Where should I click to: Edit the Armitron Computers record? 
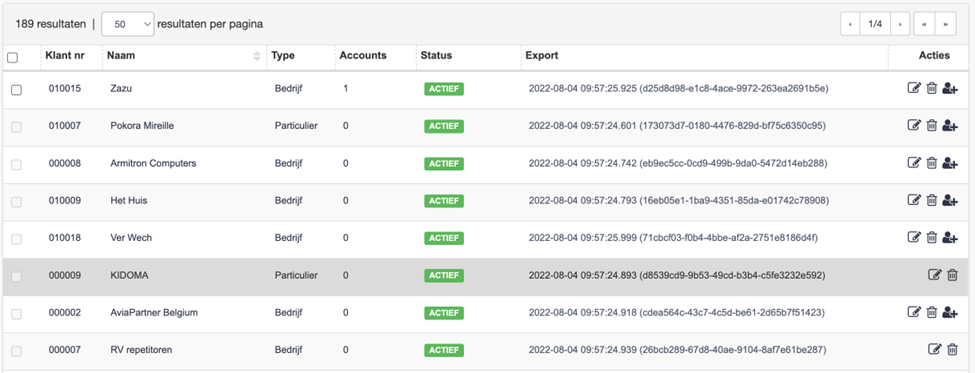click(913, 163)
